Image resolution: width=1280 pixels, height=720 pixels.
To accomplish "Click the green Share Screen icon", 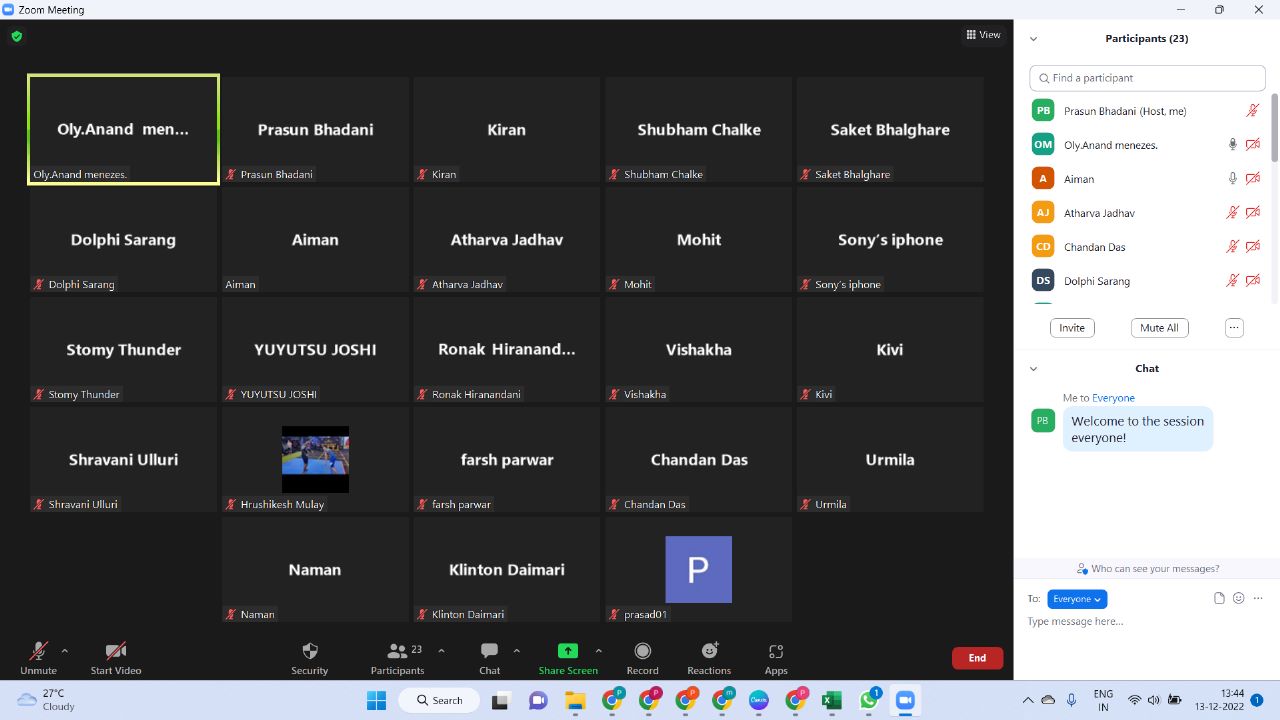I will point(568,651).
